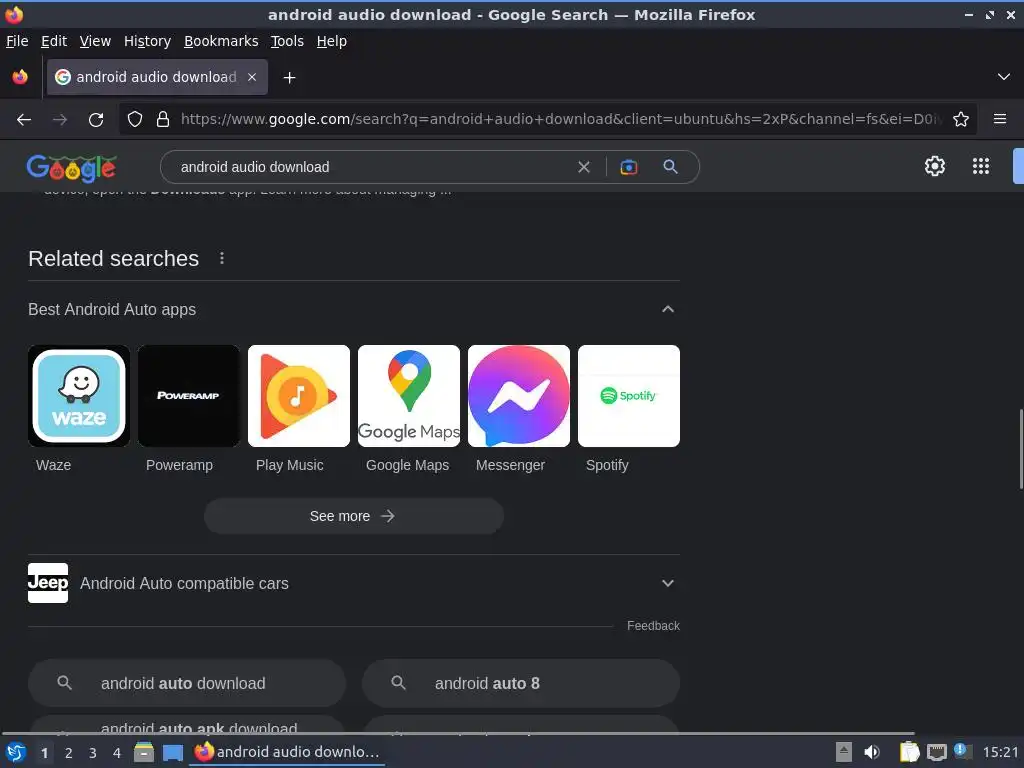Click inside the Google search field
This screenshot has height=768, width=1024.
click(x=372, y=167)
